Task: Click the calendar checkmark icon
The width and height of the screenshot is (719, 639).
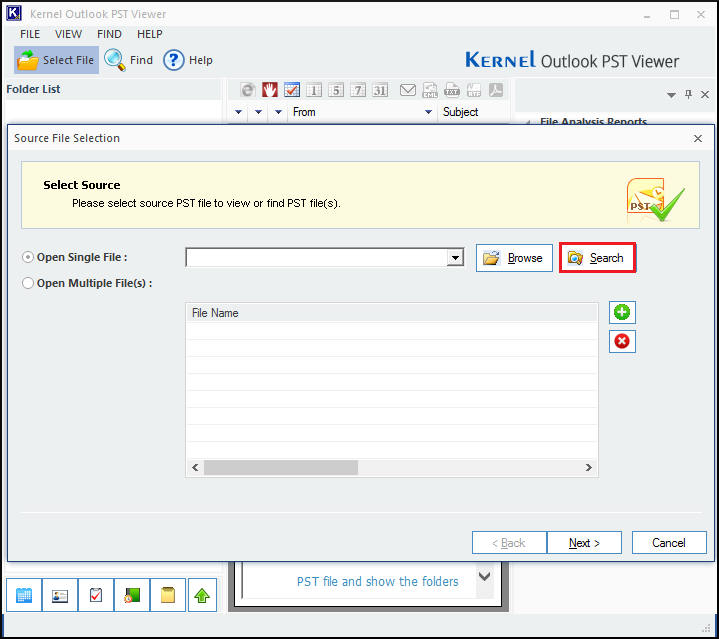Action: pos(292,90)
